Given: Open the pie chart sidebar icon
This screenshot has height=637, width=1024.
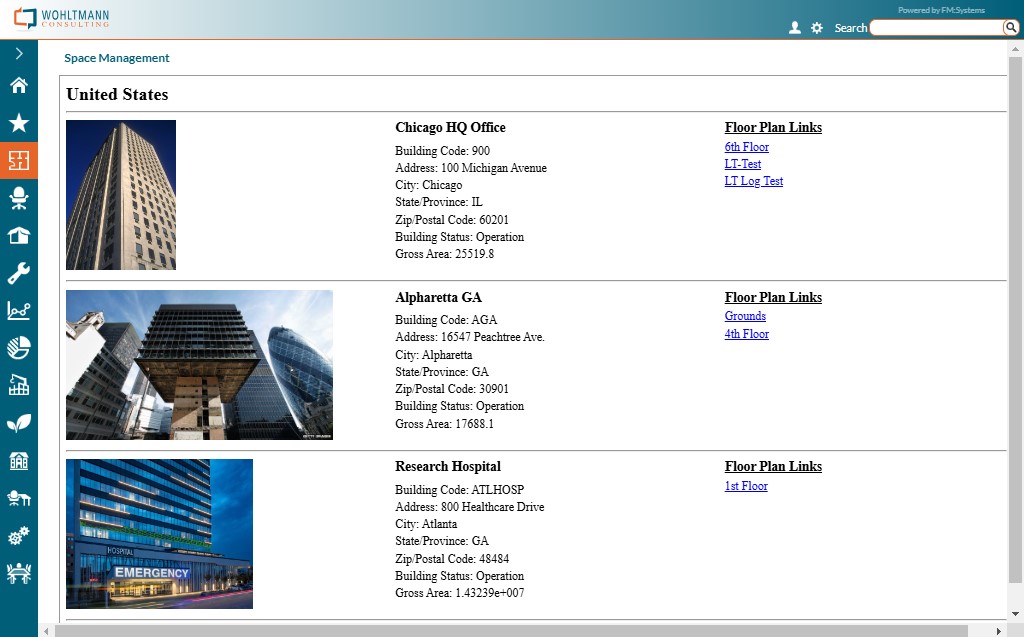Looking at the screenshot, I should pos(19,348).
